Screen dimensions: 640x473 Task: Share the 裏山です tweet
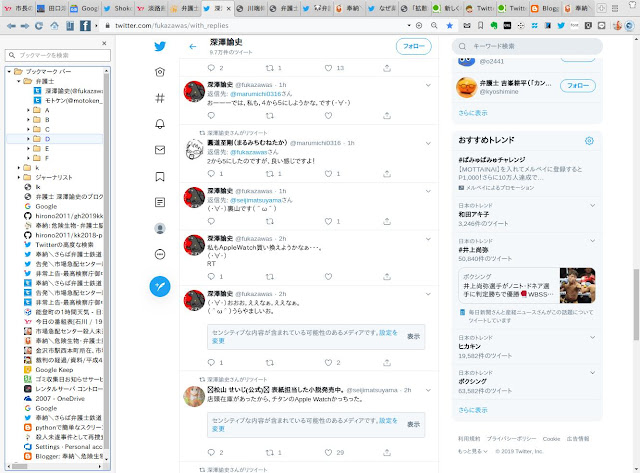click(387, 221)
